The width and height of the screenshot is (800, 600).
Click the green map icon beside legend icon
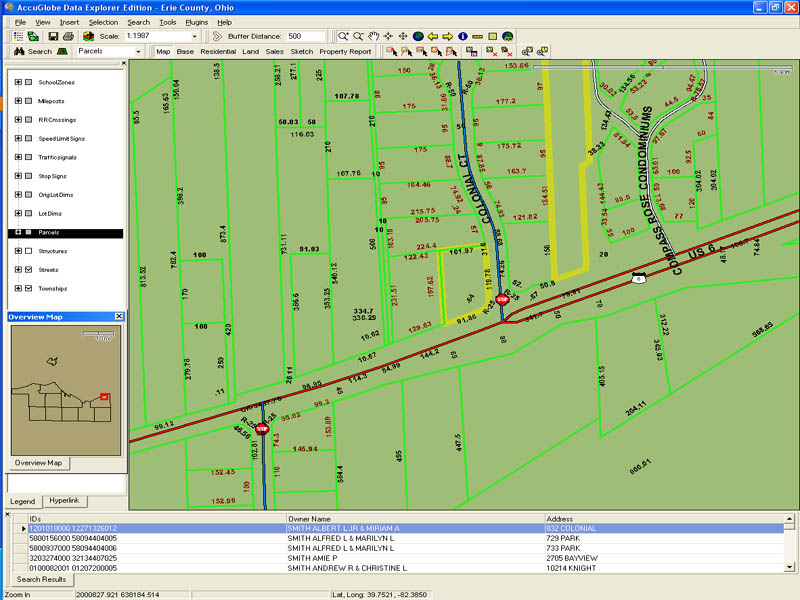pos(33,36)
